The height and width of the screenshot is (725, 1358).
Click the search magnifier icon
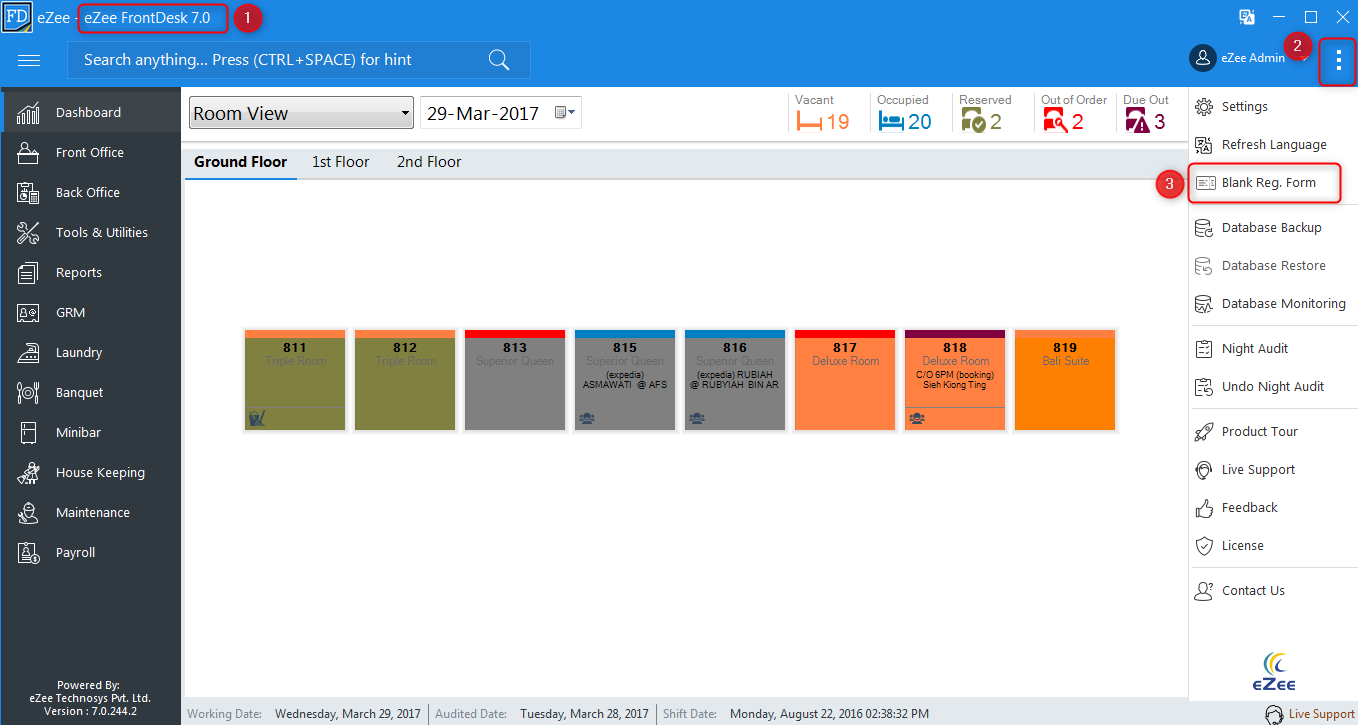tap(499, 60)
